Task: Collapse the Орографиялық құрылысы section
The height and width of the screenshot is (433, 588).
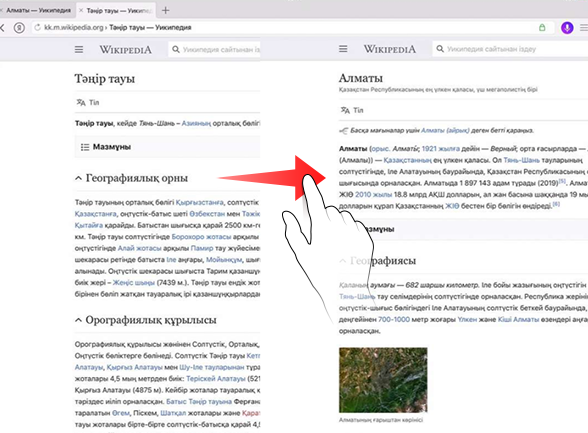Action: click(x=78, y=320)
